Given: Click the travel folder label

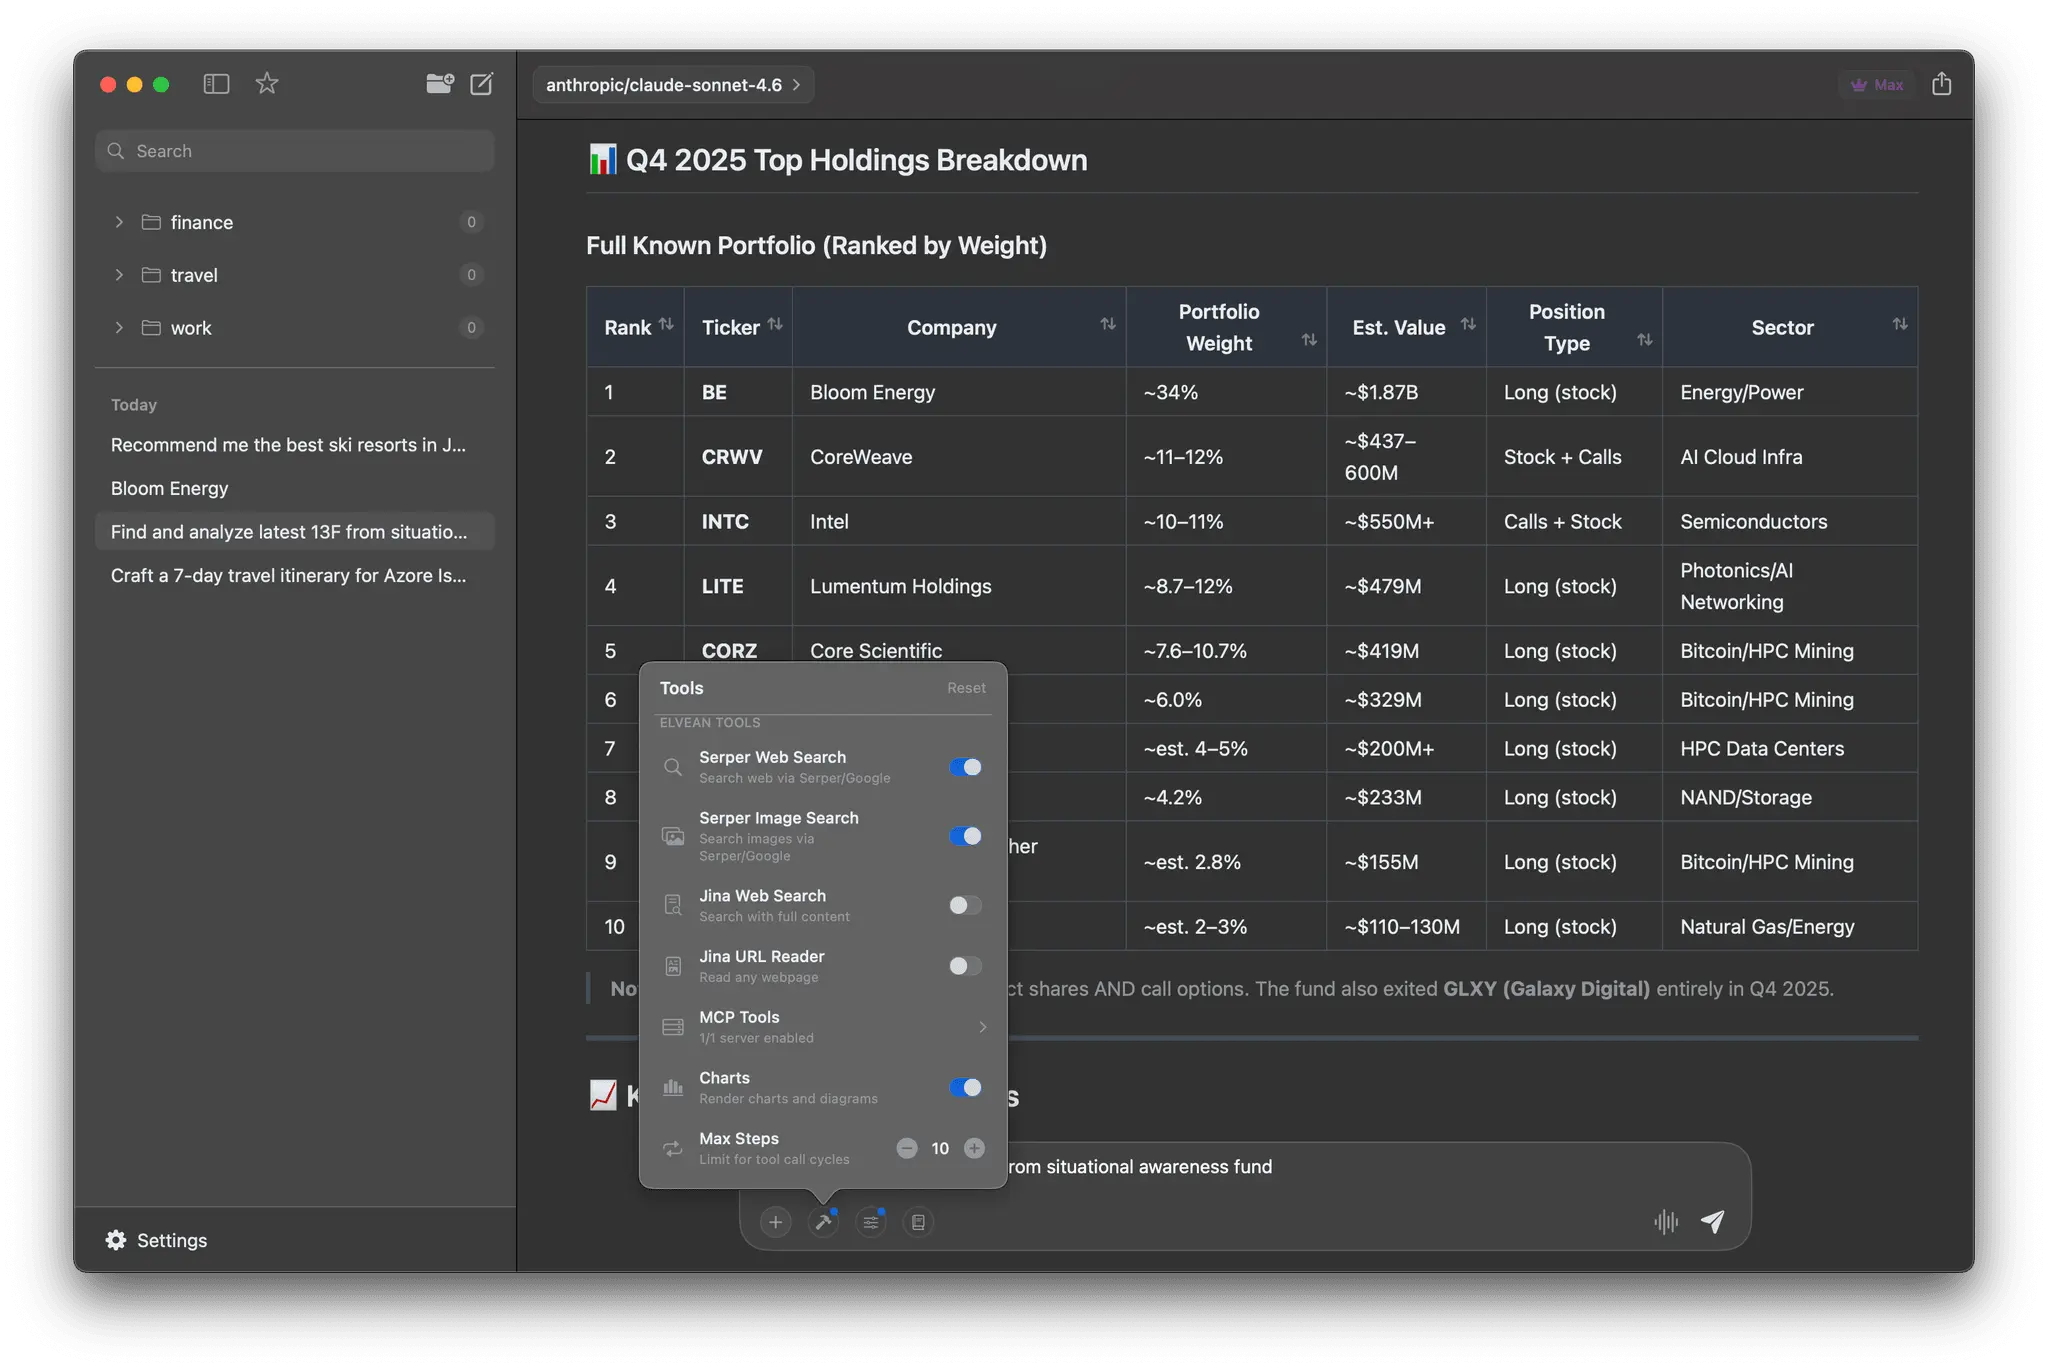Looking at the screenshot, I should pos(194,275).
